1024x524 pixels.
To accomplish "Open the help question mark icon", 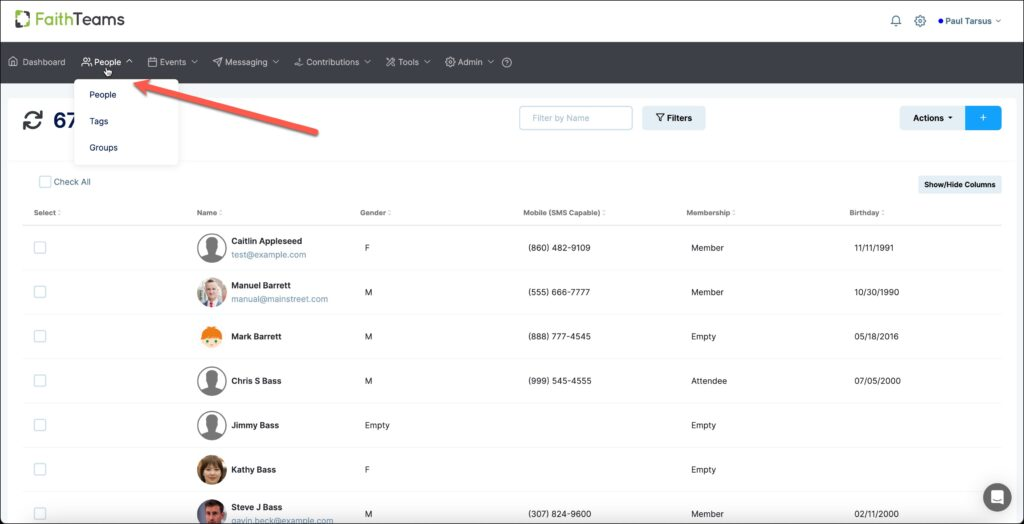I will pos(507,63).
